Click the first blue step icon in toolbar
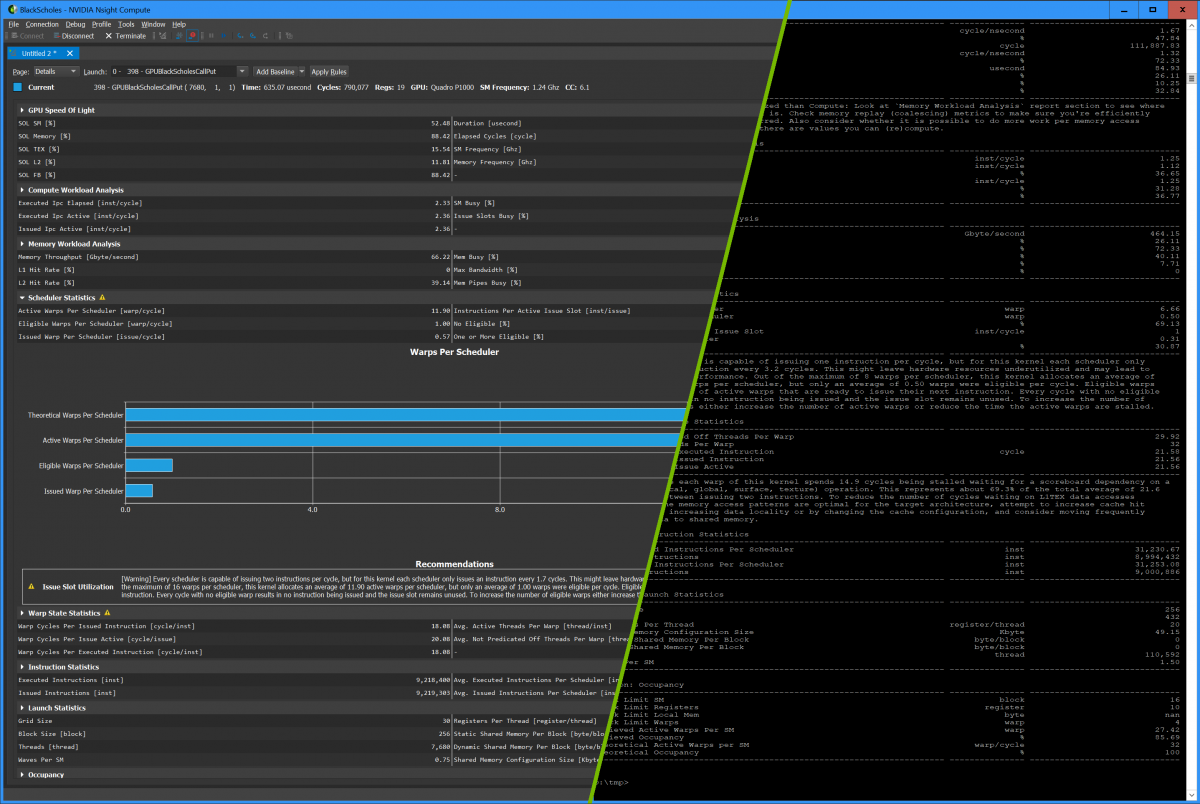Viewport: 1200px width, 804px height. (240, 36)
